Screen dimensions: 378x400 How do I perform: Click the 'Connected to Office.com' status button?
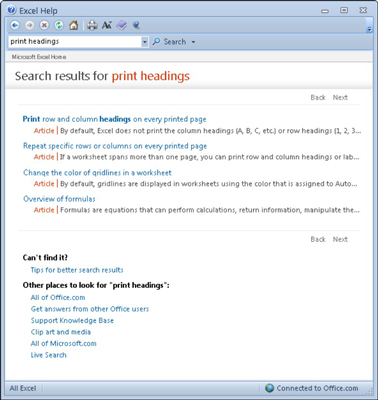(x=312, y=388)
